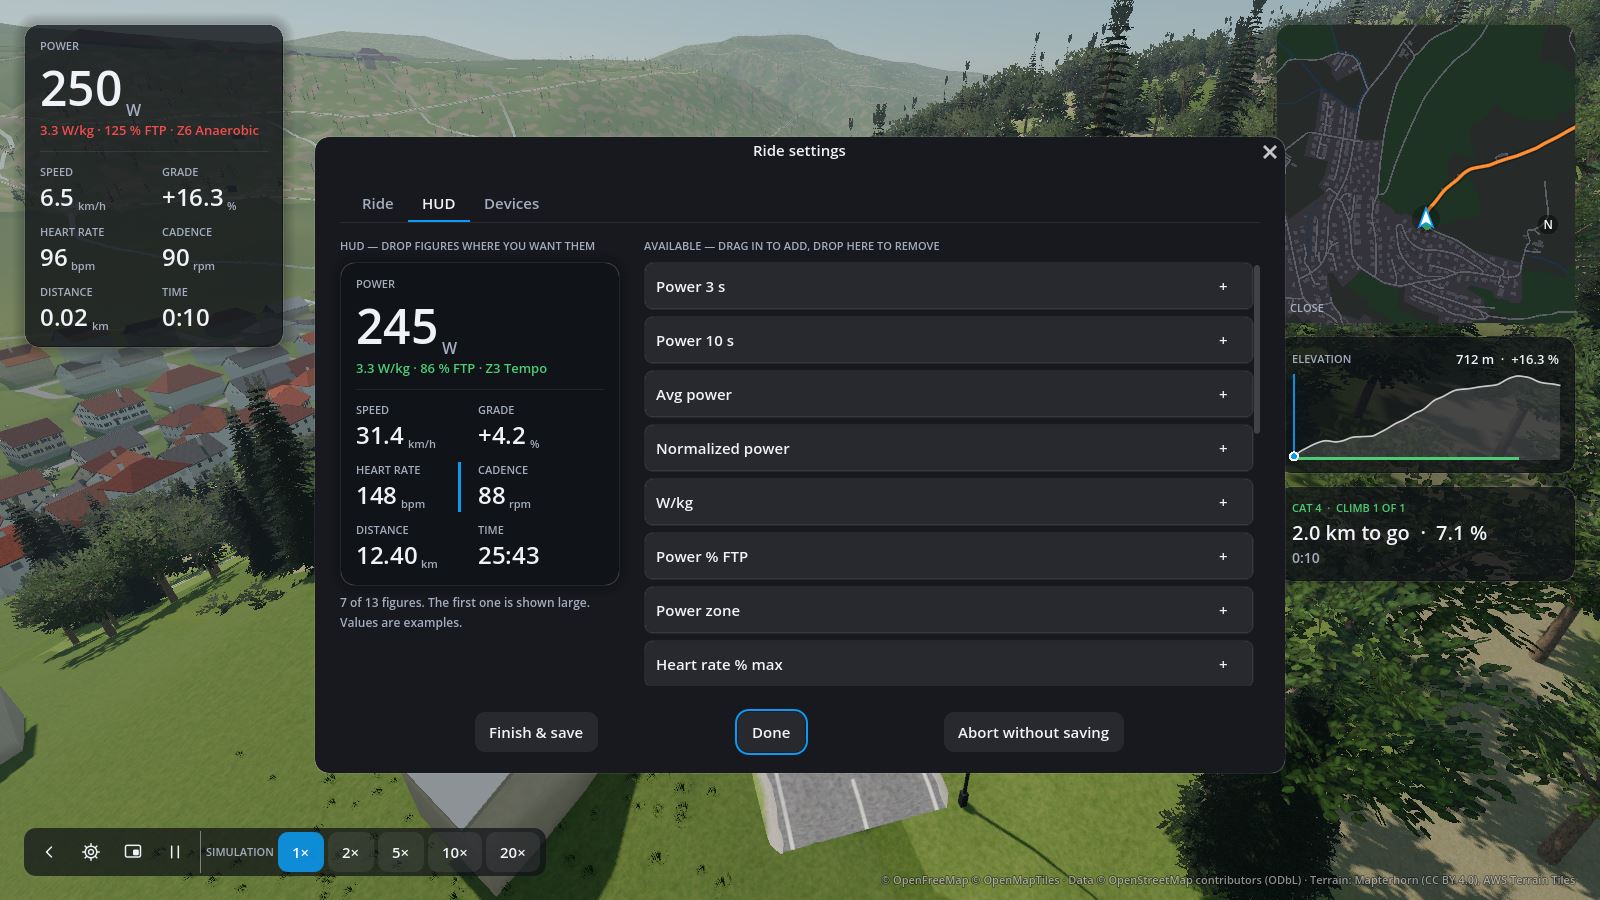Viewport: 1600px width, 900px height.
Task: Close the Ride settings dialog
Action: point(1270,152)
